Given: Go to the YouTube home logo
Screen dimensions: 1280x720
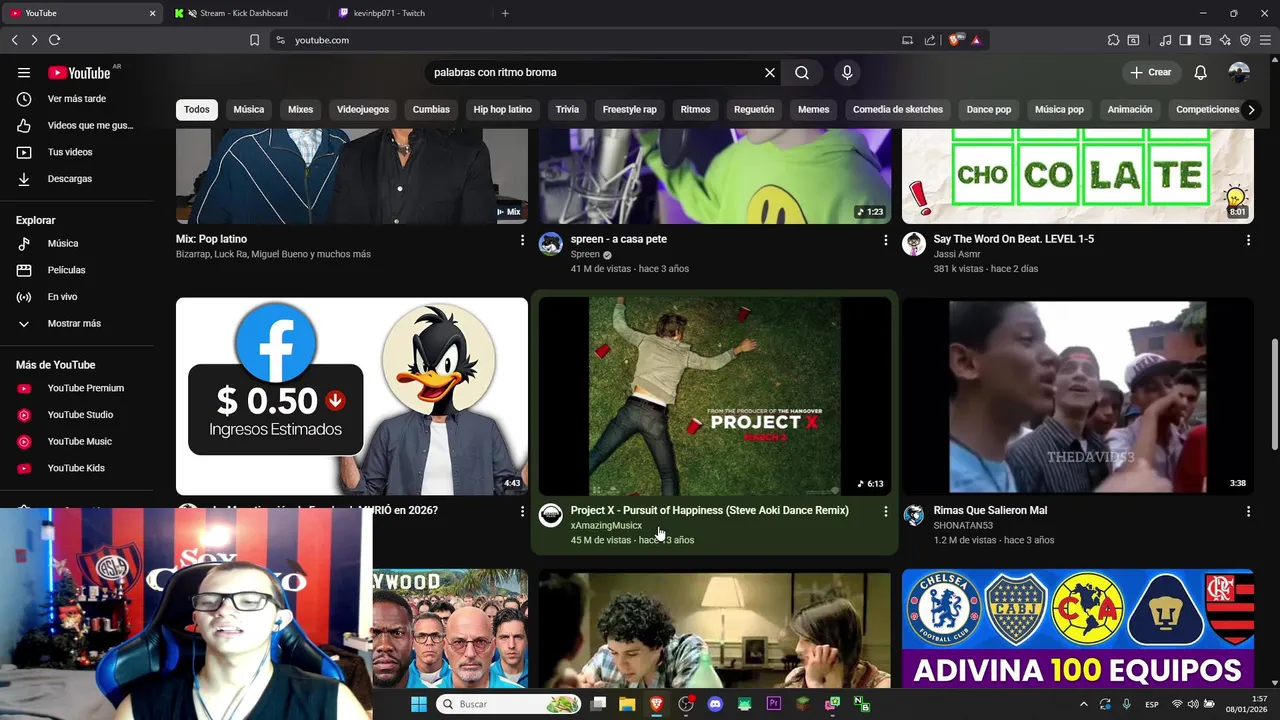Looking at the screenshot, I should point(79,72).
